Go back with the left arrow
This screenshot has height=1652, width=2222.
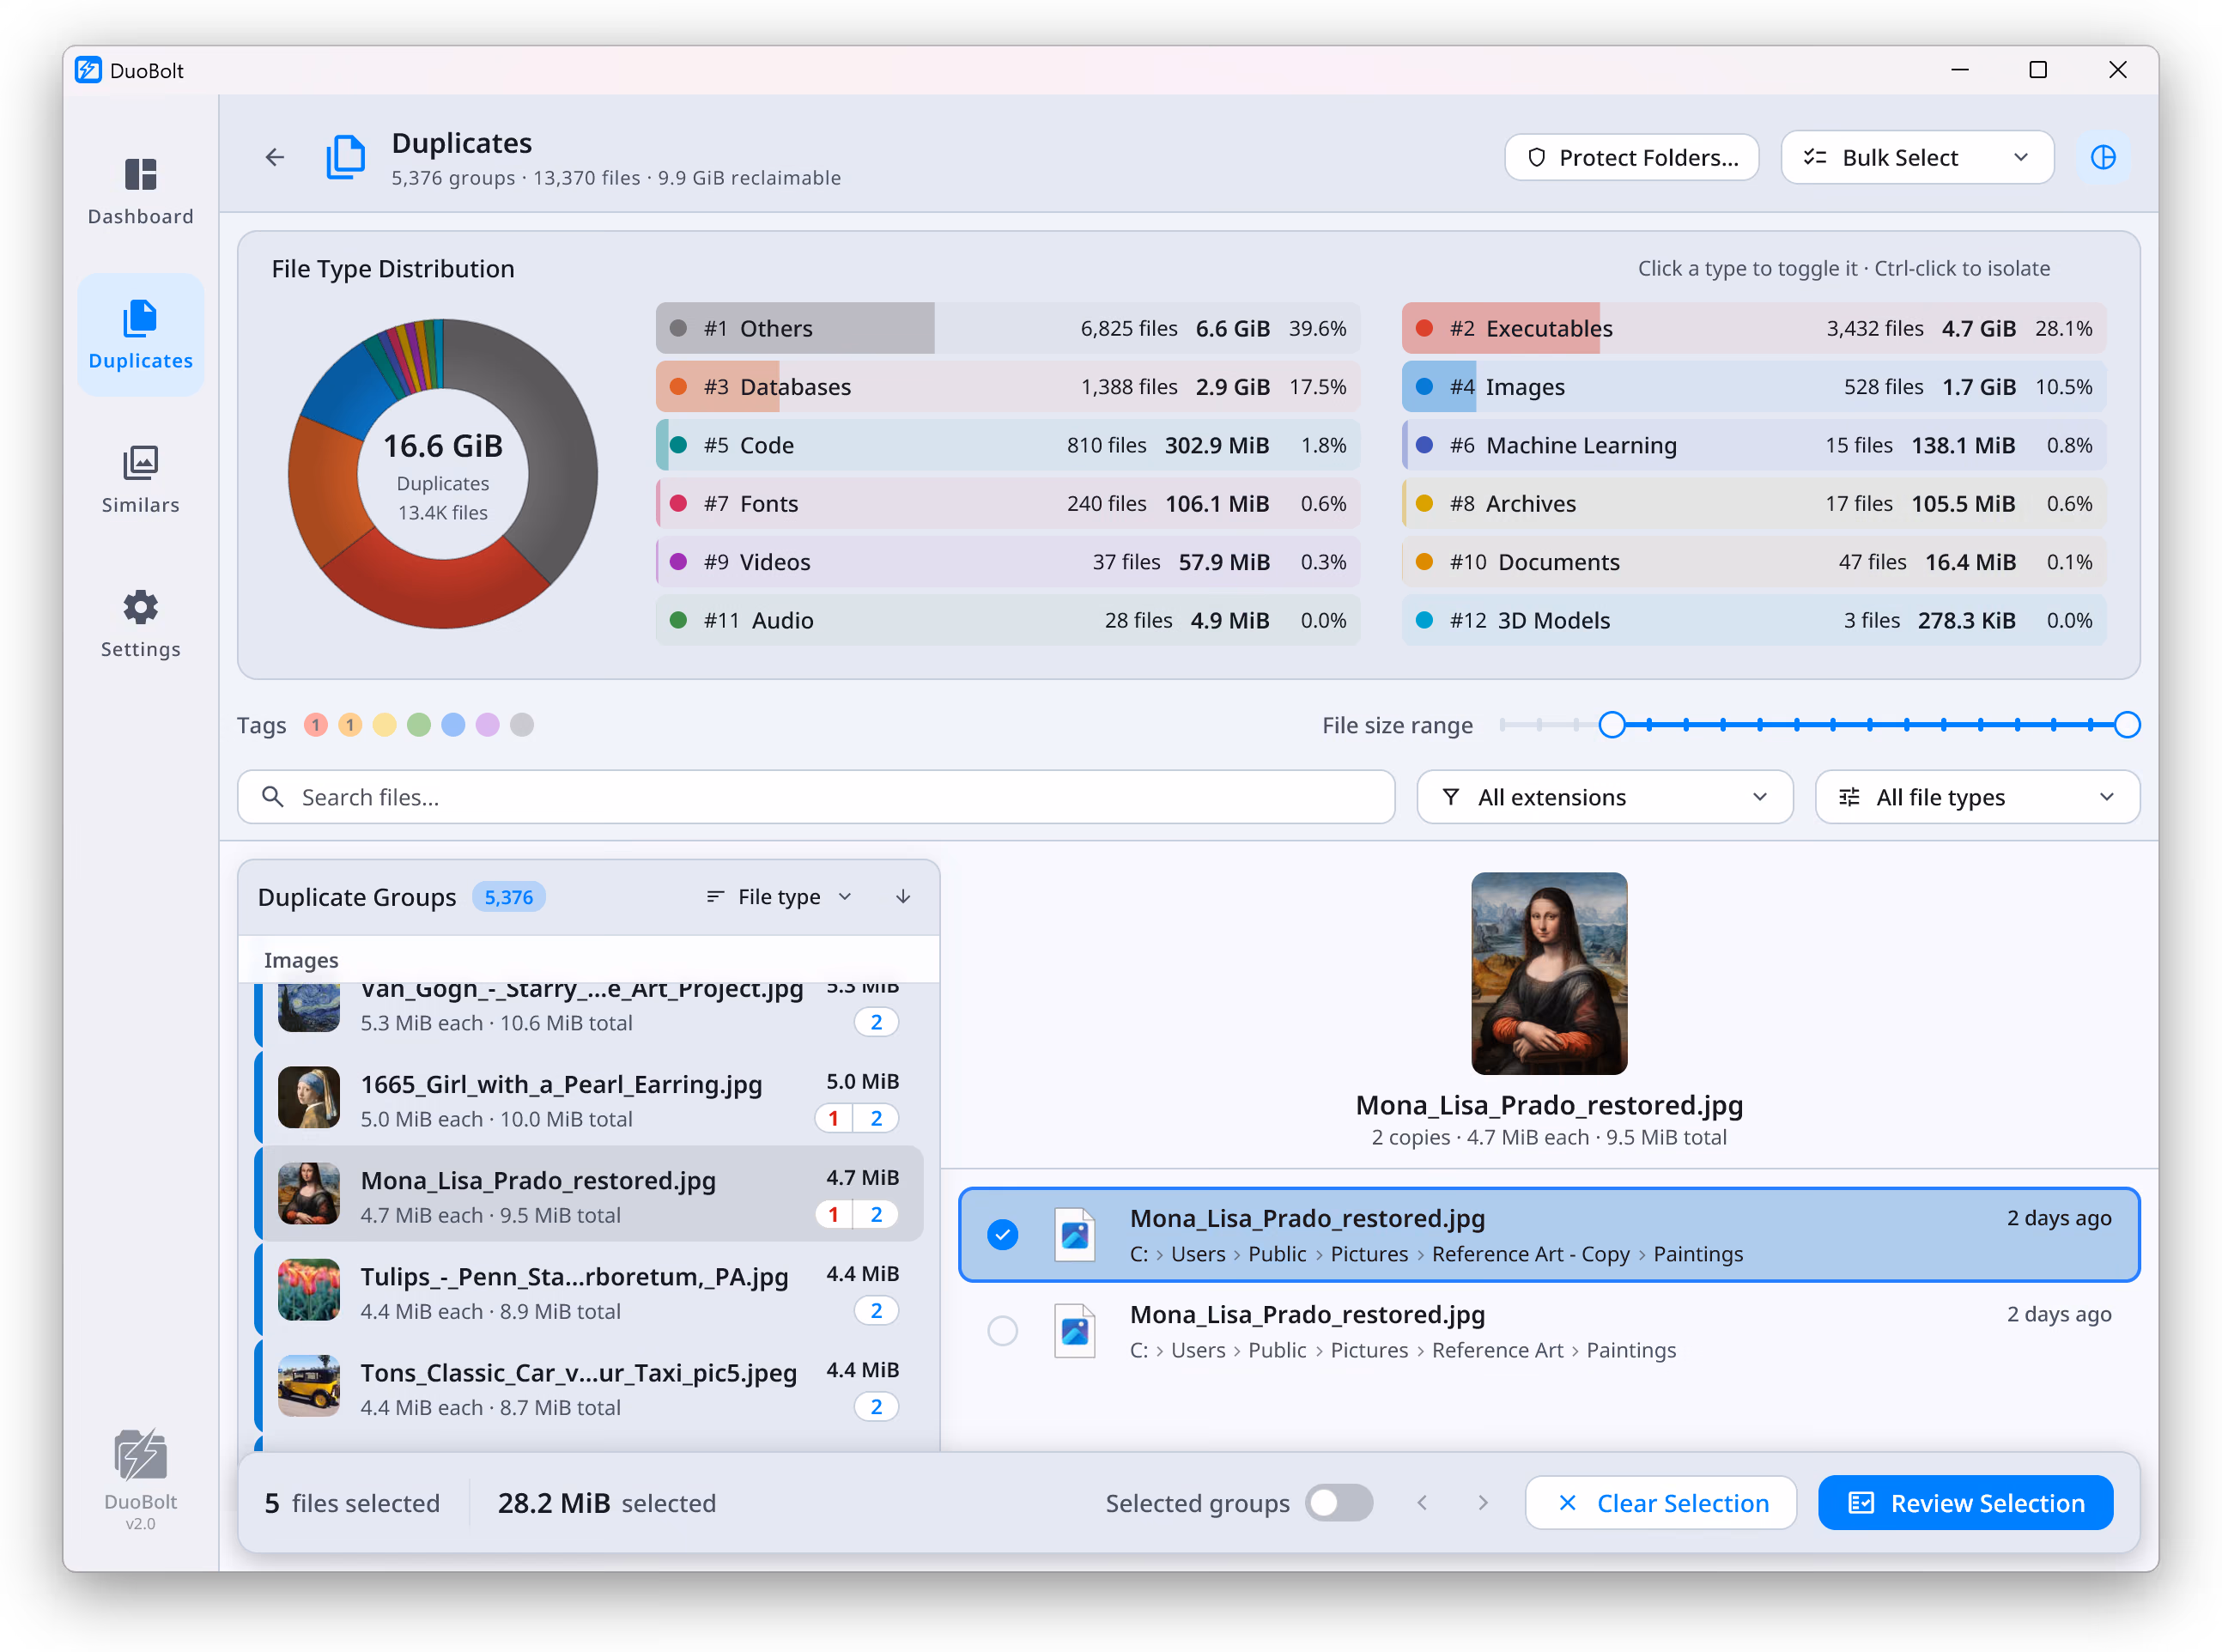pos(274,157)
